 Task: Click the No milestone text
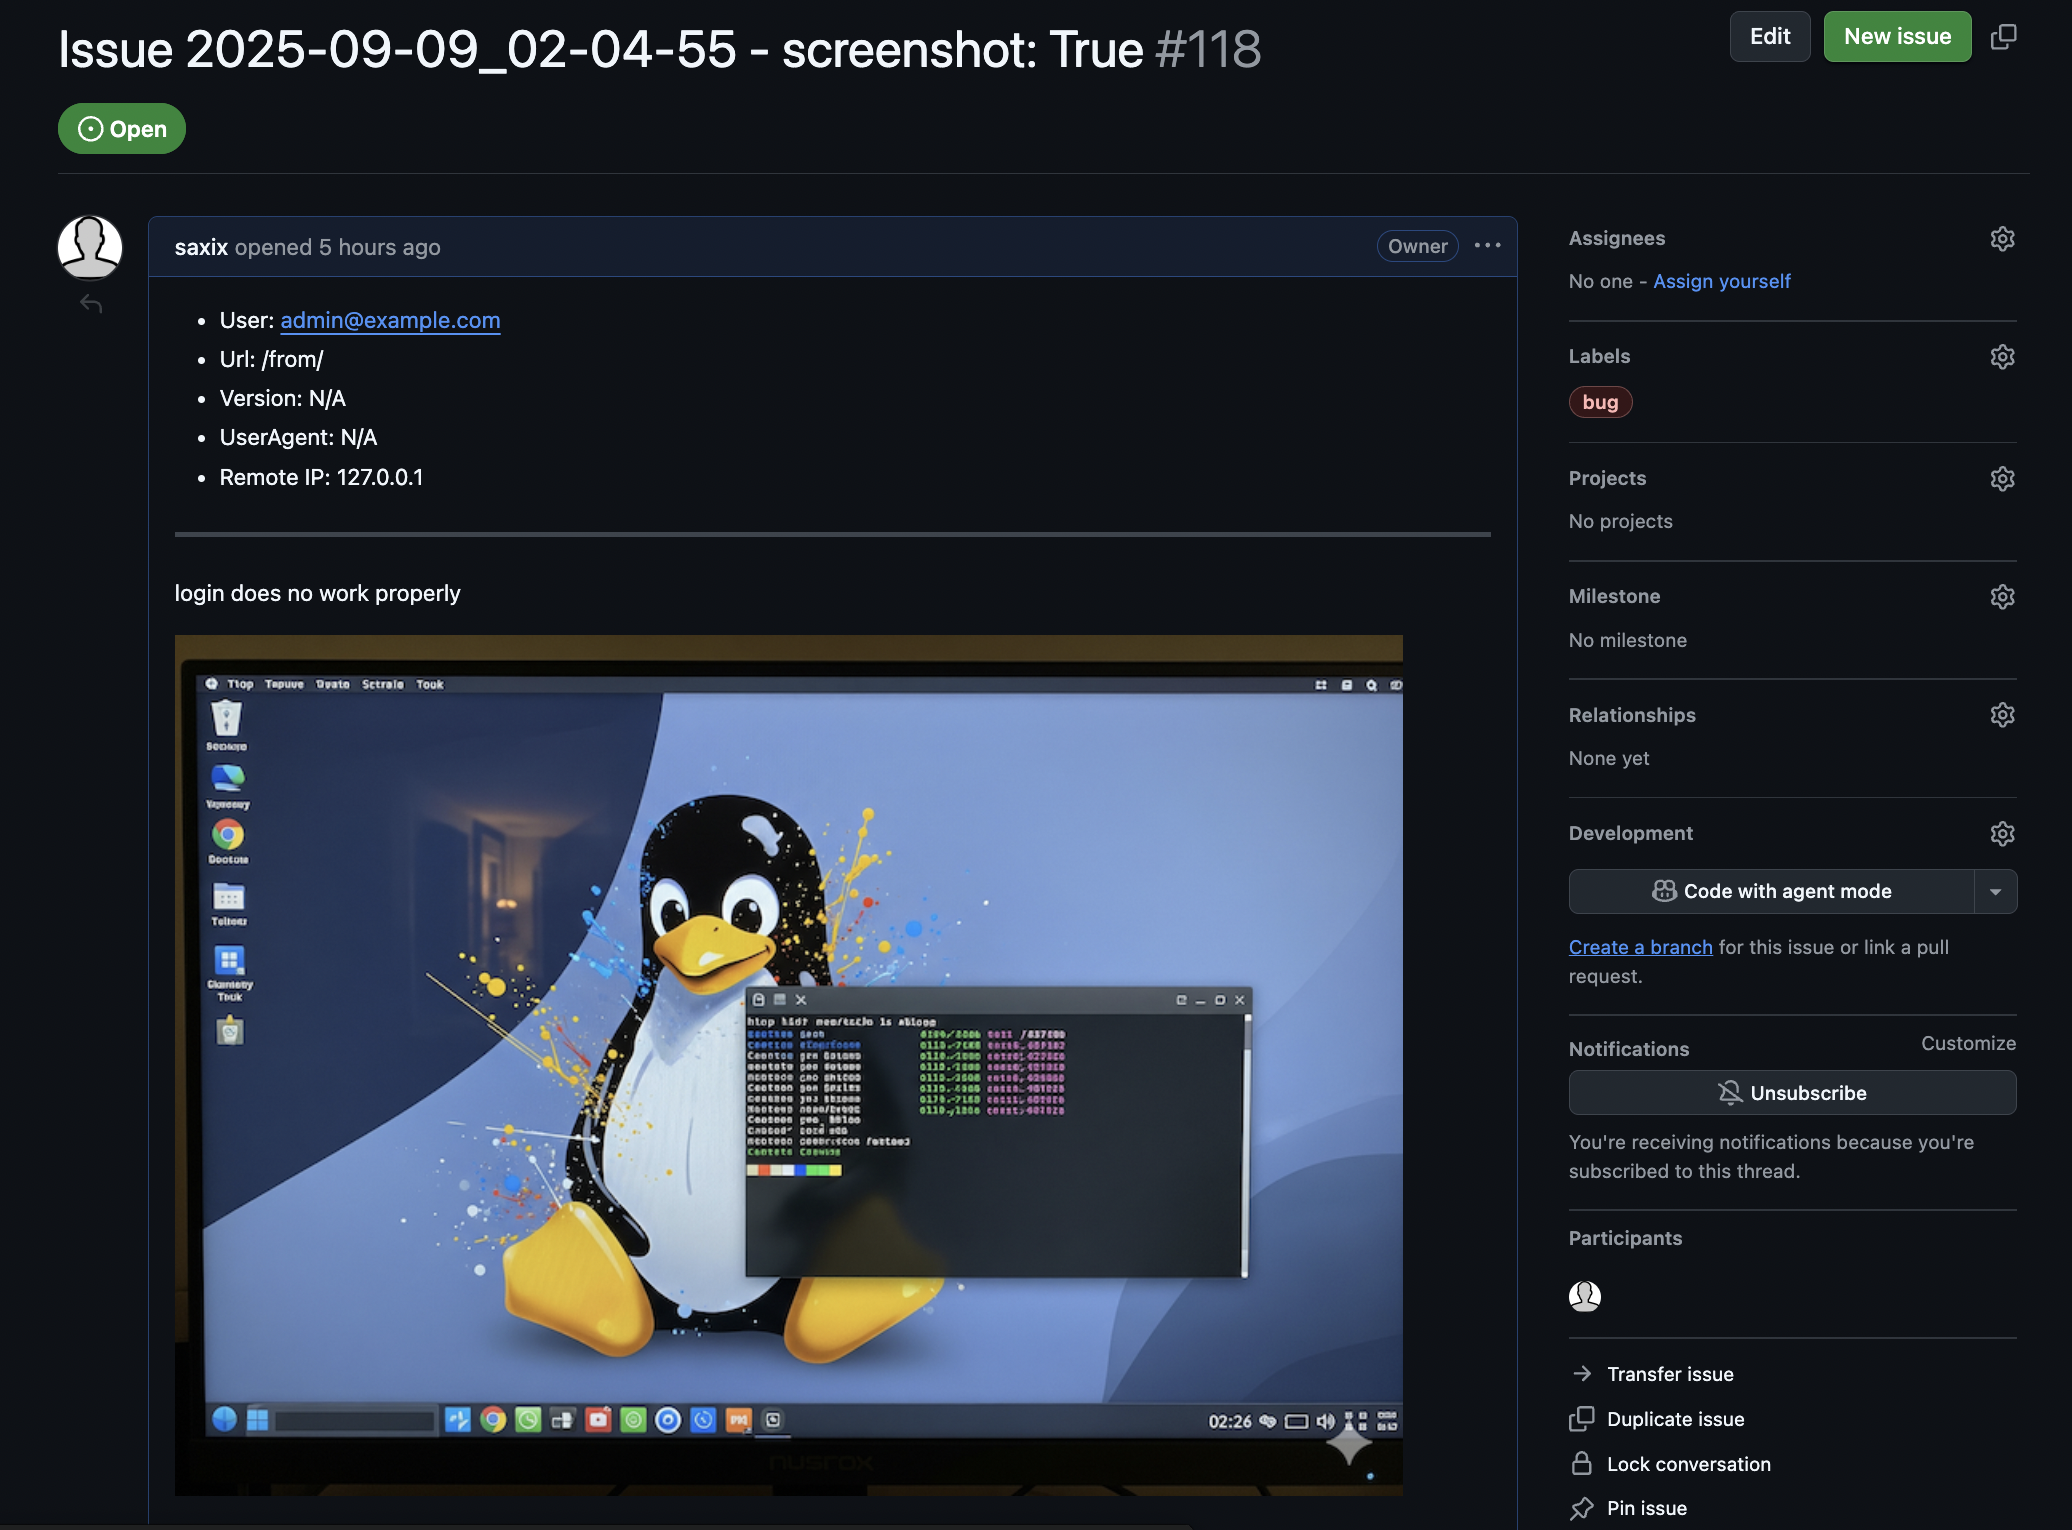1627,640
